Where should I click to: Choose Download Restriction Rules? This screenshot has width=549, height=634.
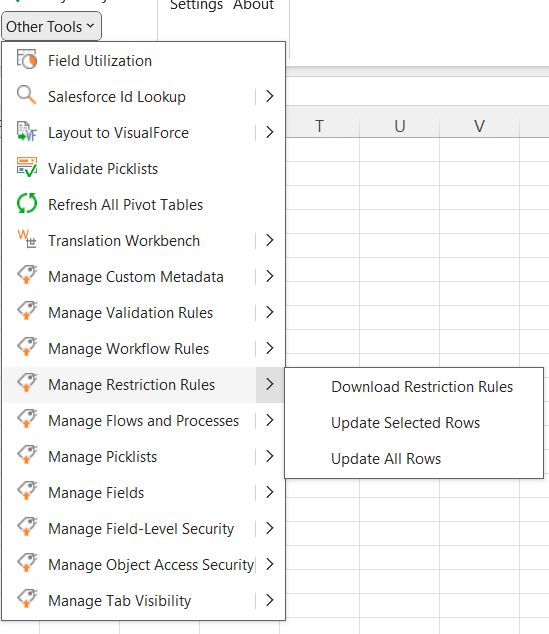[414, 387]
